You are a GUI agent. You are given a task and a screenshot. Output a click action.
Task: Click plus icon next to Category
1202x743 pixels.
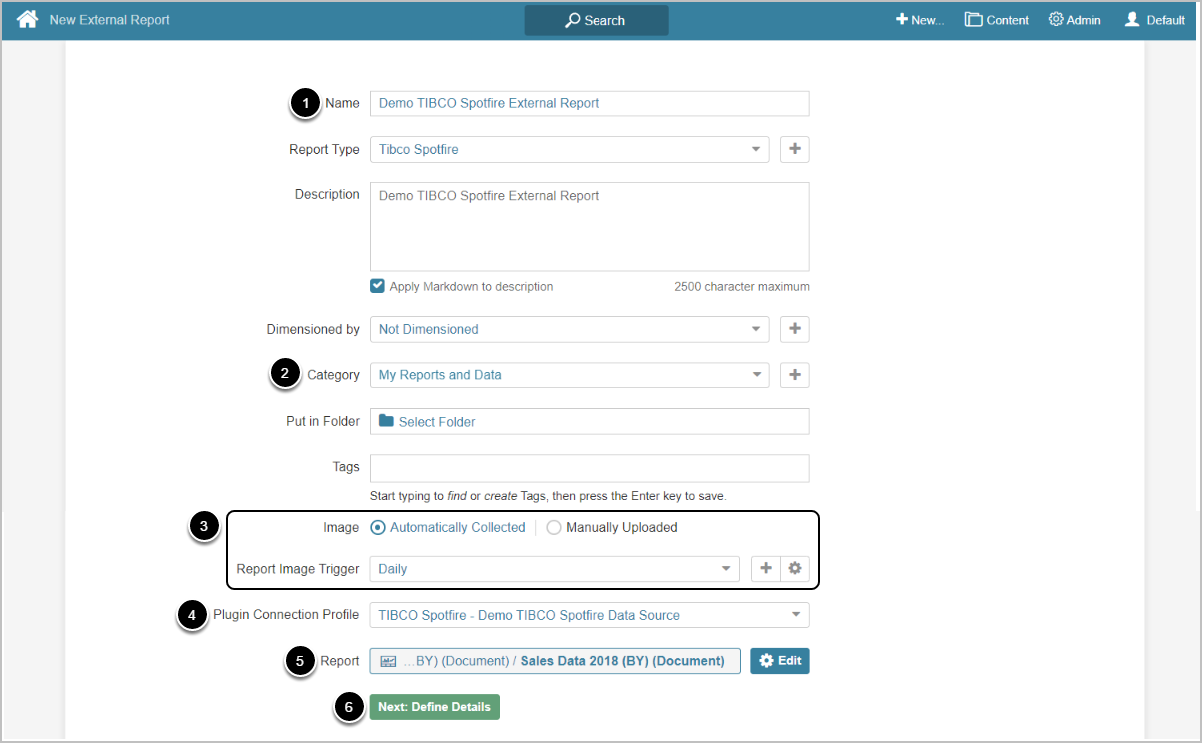tap(795, 375)
